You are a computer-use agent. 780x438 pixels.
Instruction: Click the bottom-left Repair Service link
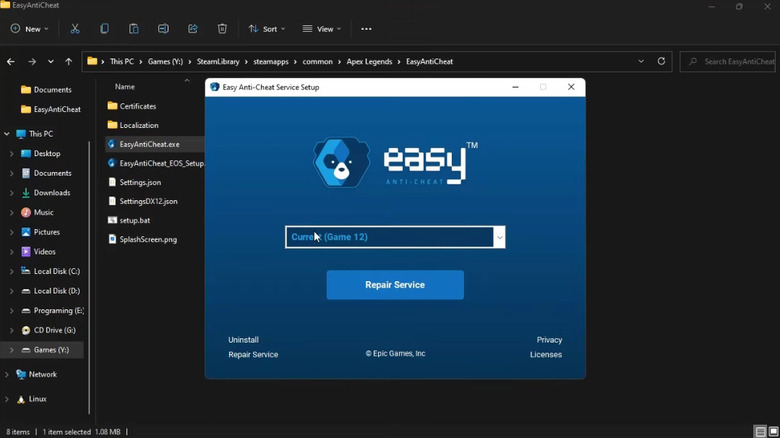pyautogui.click(x=253, y=354)
